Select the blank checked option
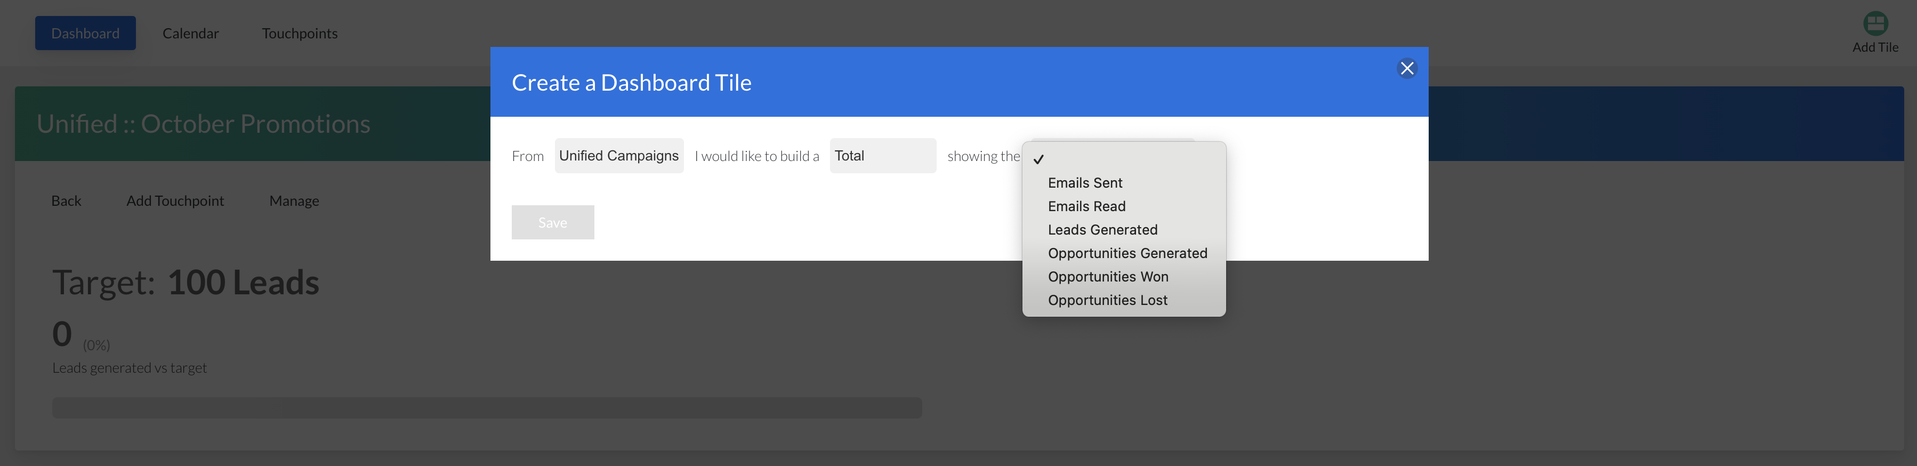Screen dimensions: 1917x466 (1124, 159)
